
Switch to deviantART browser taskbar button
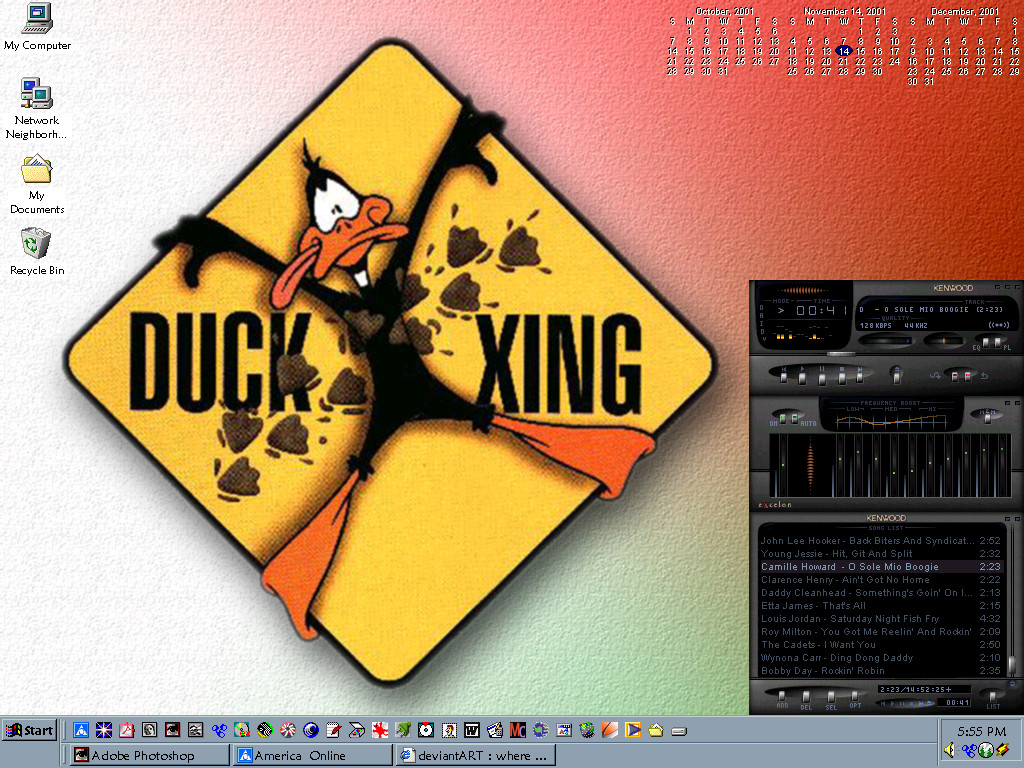475,756
